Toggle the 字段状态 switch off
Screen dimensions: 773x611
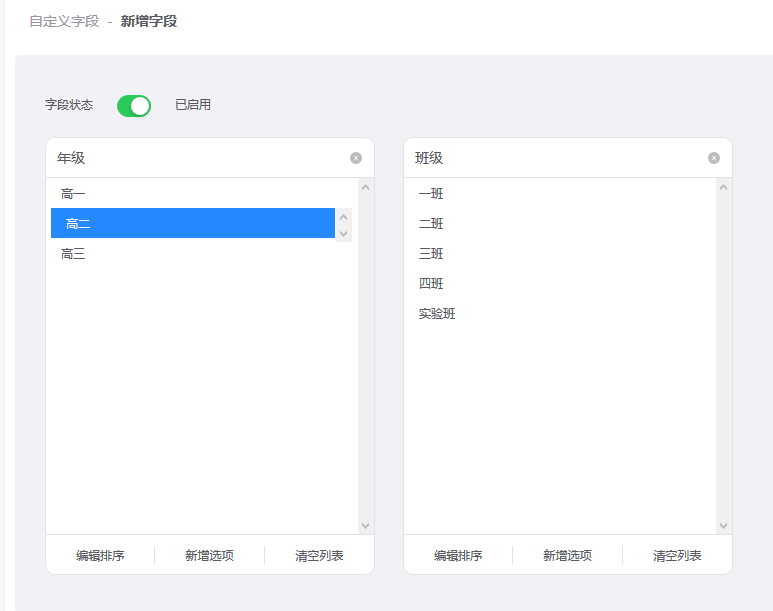coord(134,106)
